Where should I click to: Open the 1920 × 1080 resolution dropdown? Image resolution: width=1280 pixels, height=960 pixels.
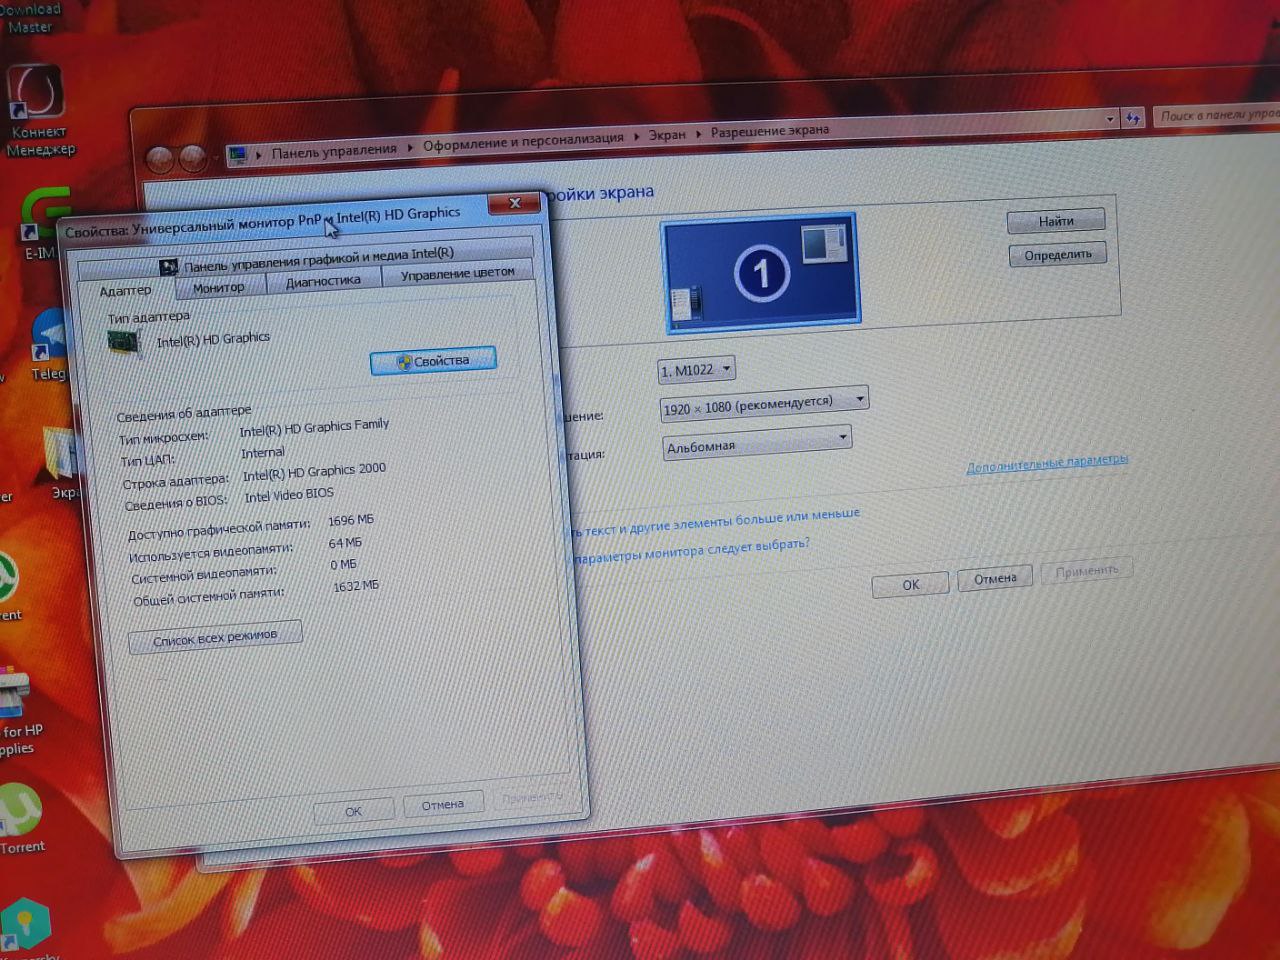point(764,404)
